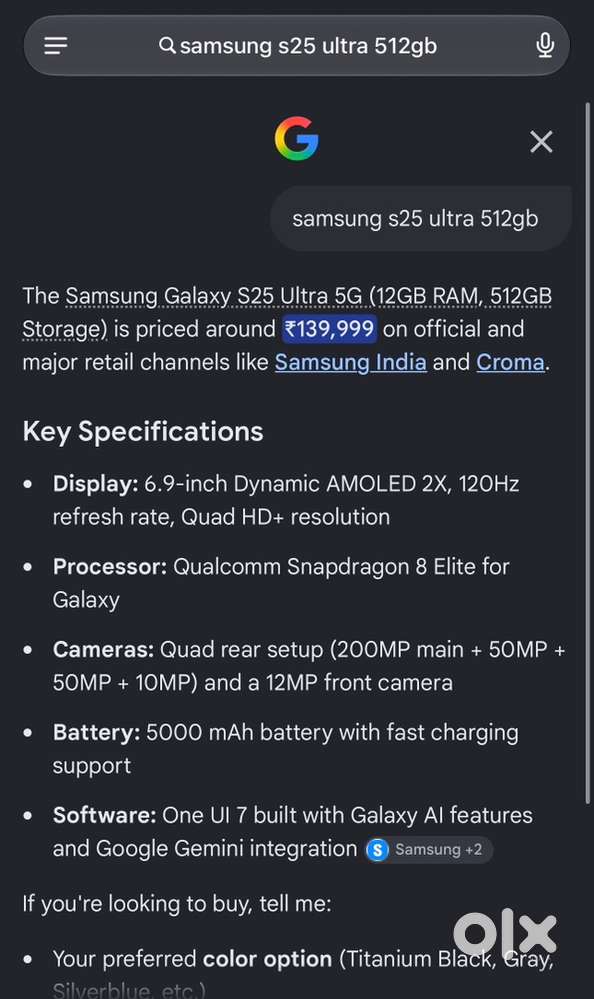Click the preferred color option bullet

pos(303,974)
